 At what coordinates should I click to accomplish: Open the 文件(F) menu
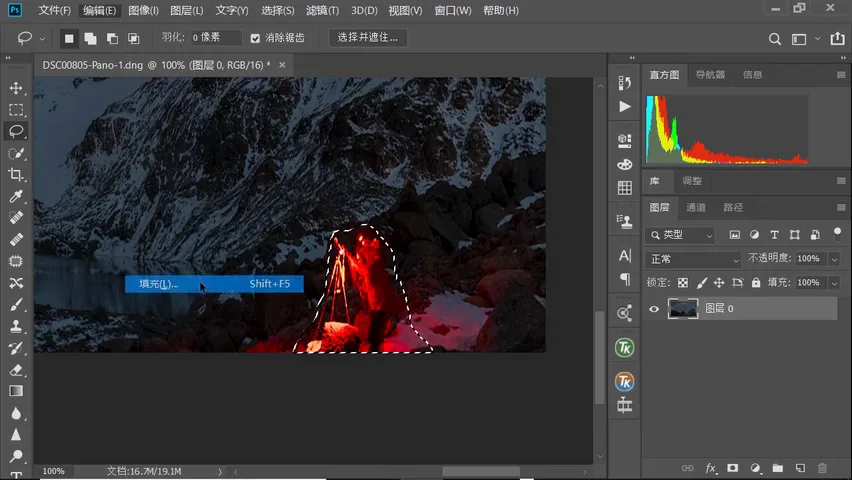(54, 10)
